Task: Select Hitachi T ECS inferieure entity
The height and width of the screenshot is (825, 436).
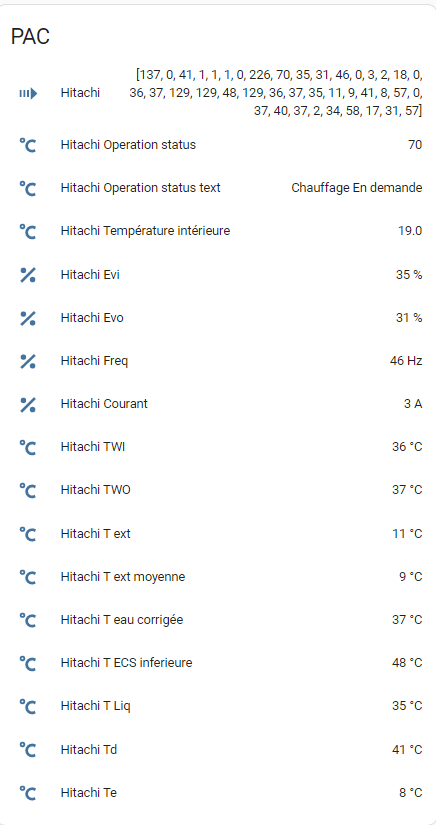Action: pyautogui.click(x=220, y=663)
